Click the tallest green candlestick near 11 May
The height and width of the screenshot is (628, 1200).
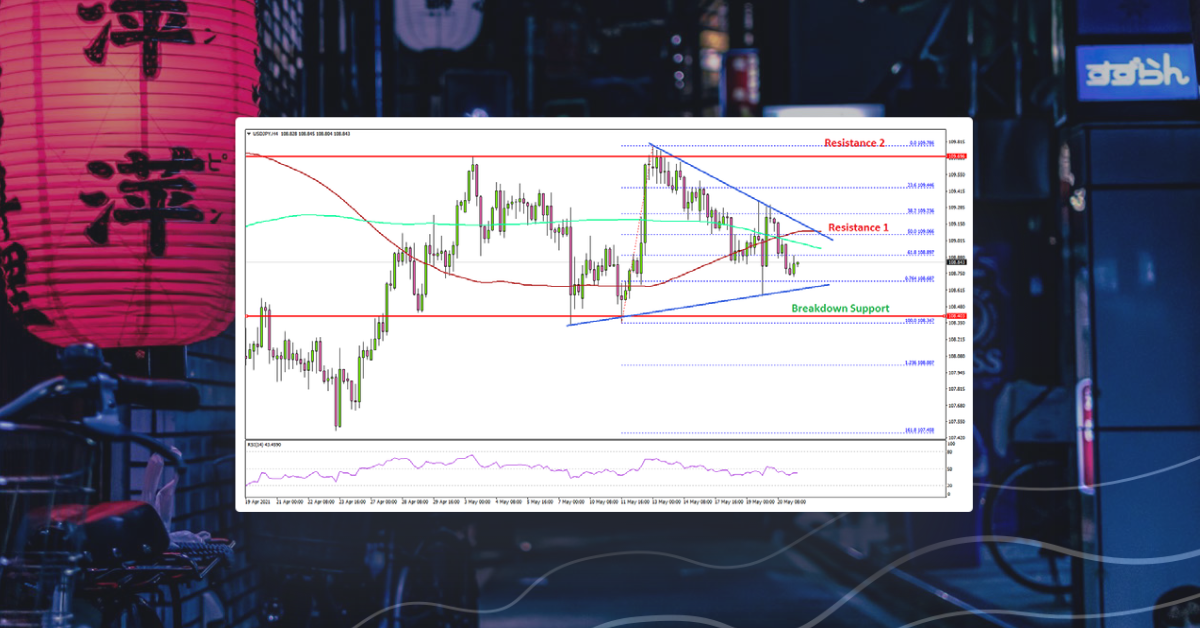pos(645,205)
